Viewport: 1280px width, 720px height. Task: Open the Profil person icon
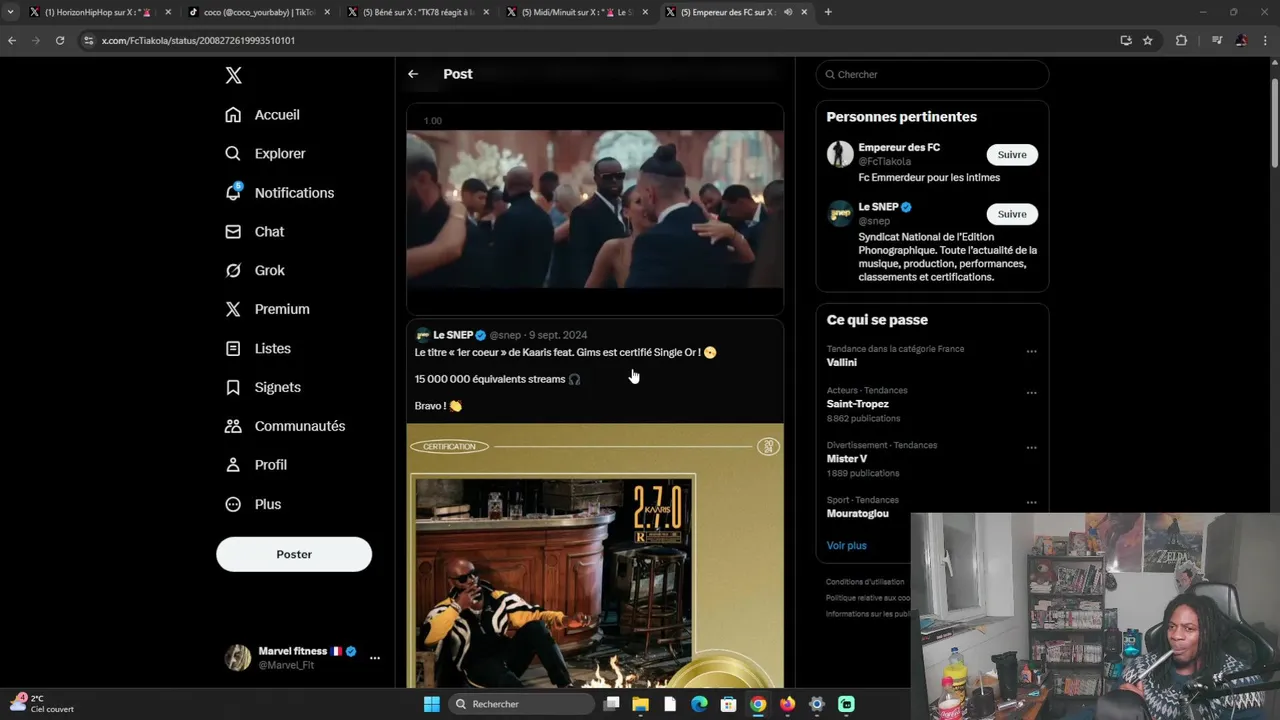coord(233,465)
